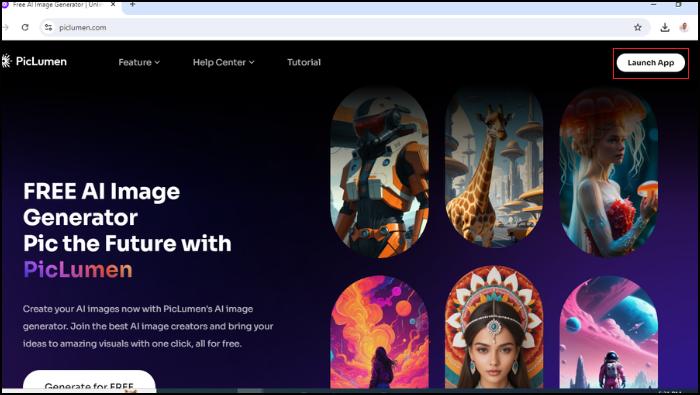Click the Launch App button
Screen dimensions: 700x395
650,63
